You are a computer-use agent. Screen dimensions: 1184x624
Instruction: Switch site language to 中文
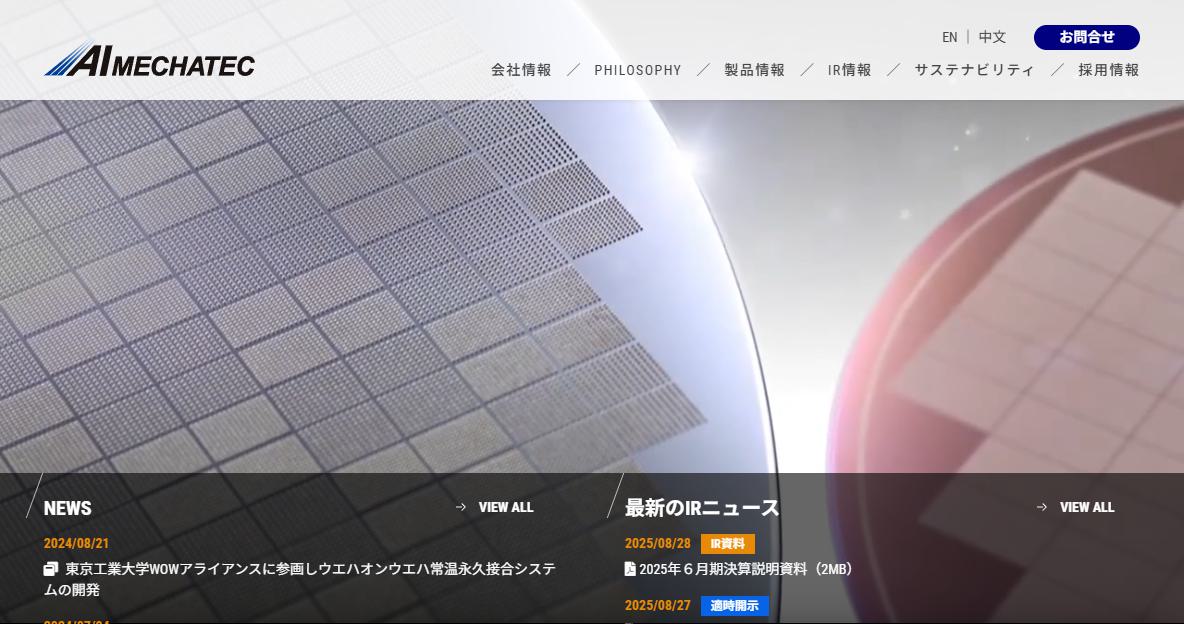coord(992,37)
